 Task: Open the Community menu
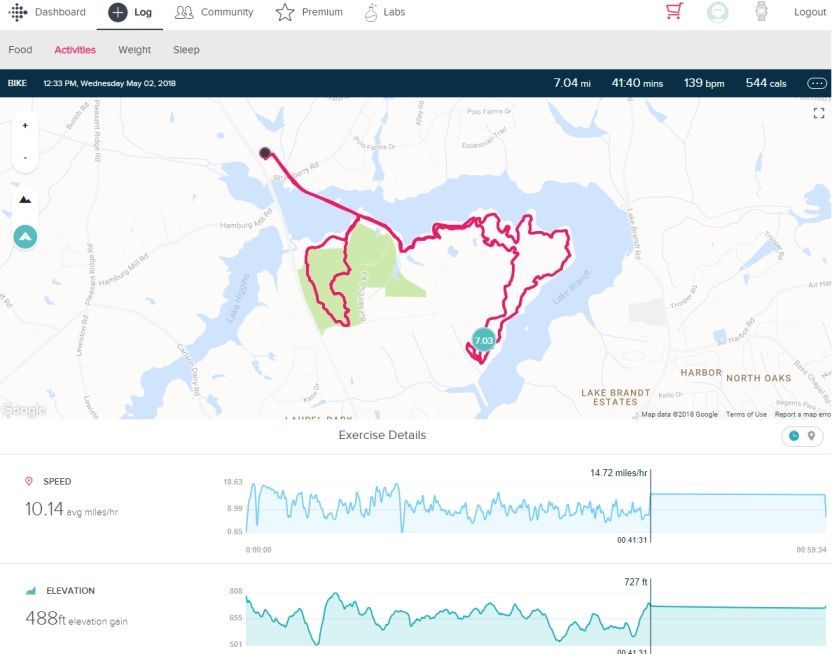coord(214,12)
